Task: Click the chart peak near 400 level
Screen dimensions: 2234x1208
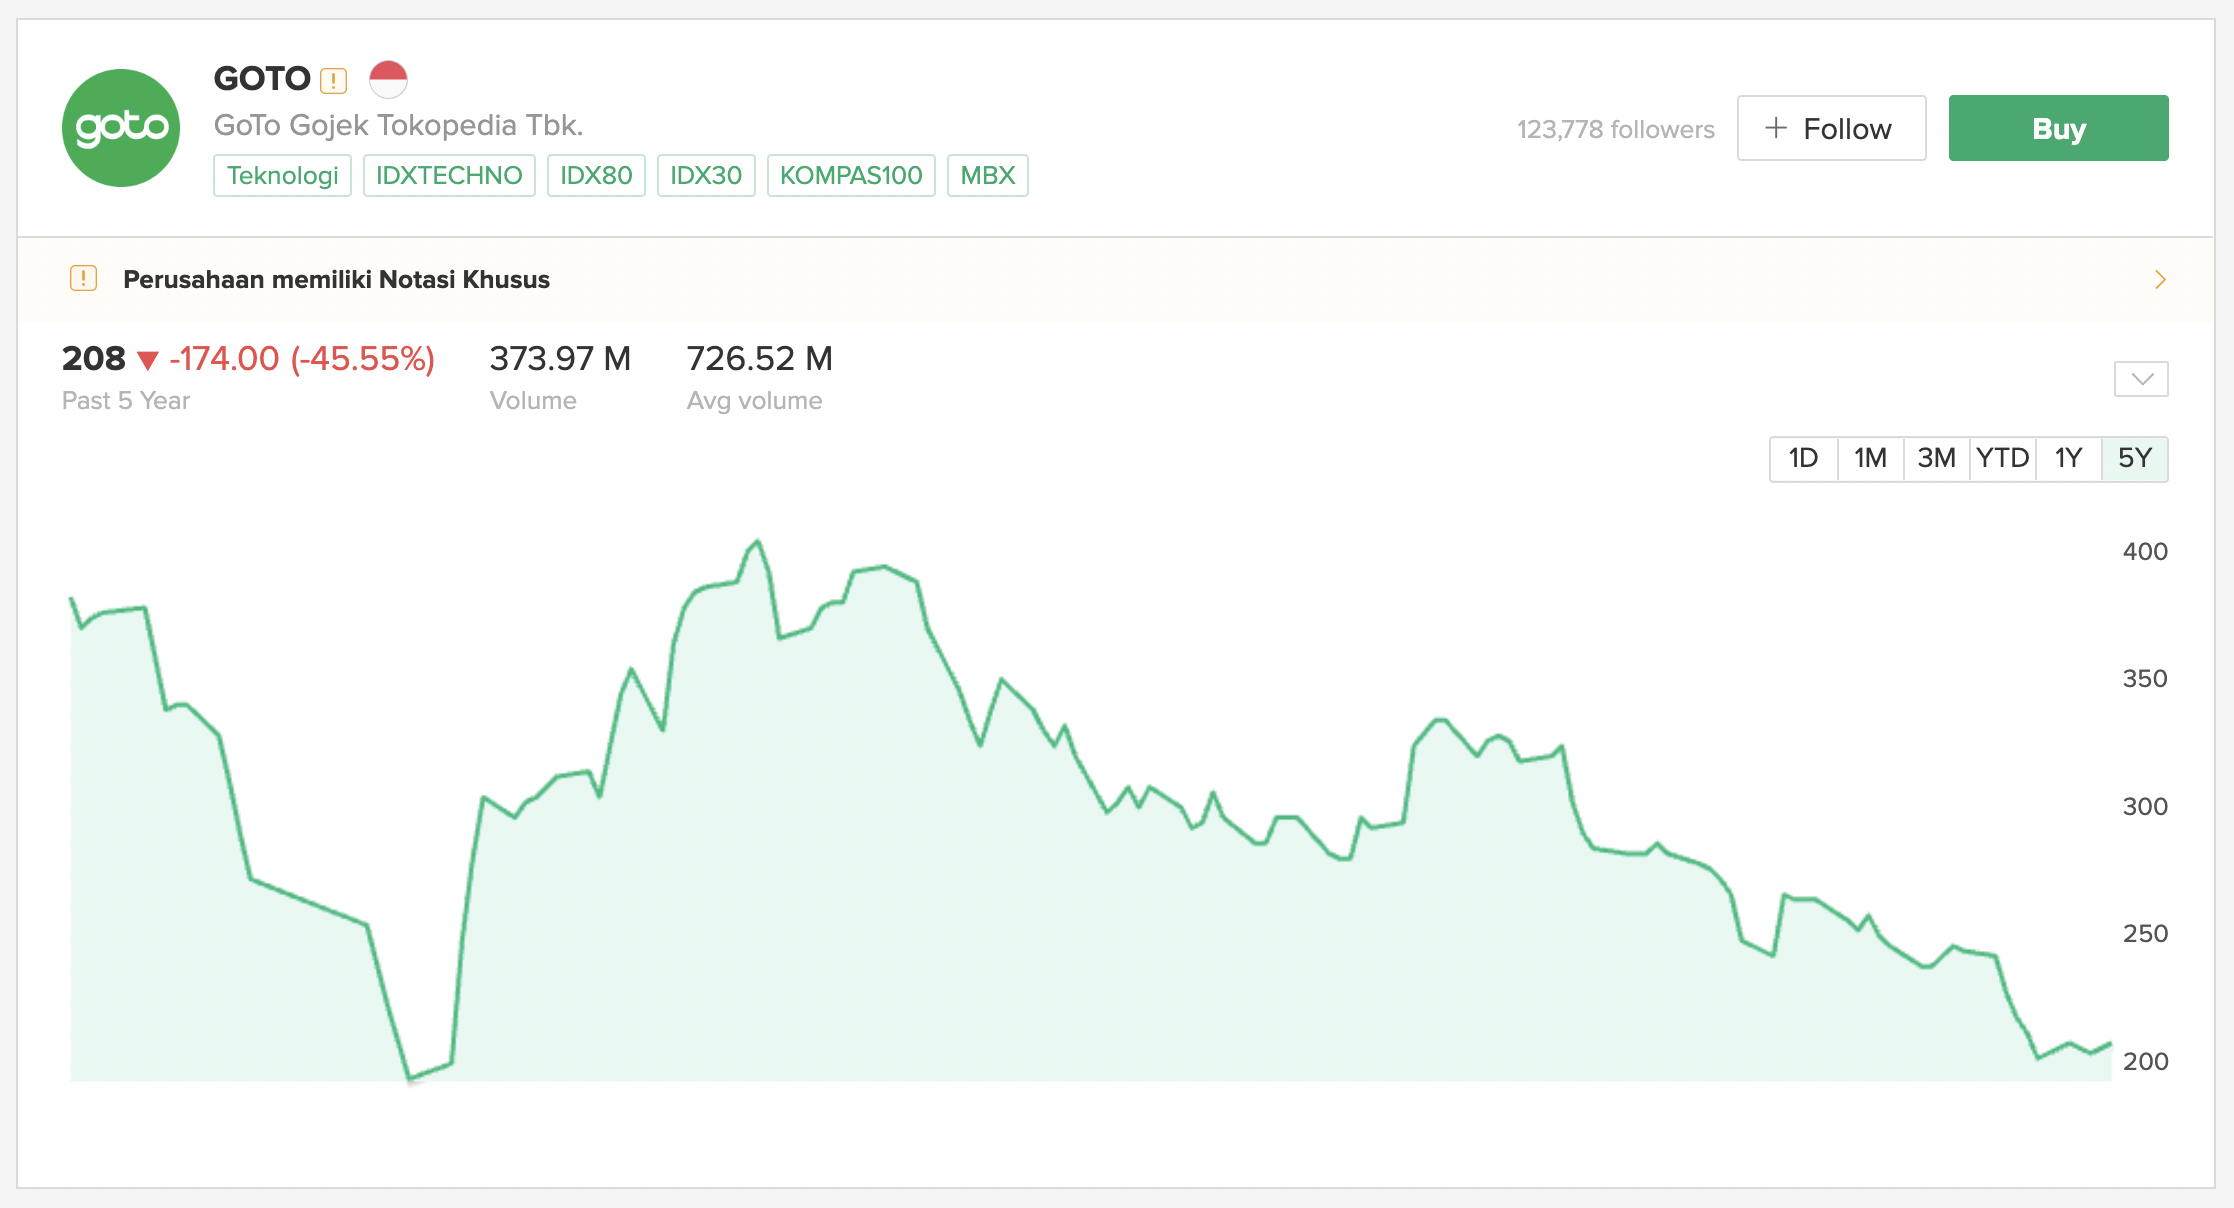Action: tap(757, 542)
